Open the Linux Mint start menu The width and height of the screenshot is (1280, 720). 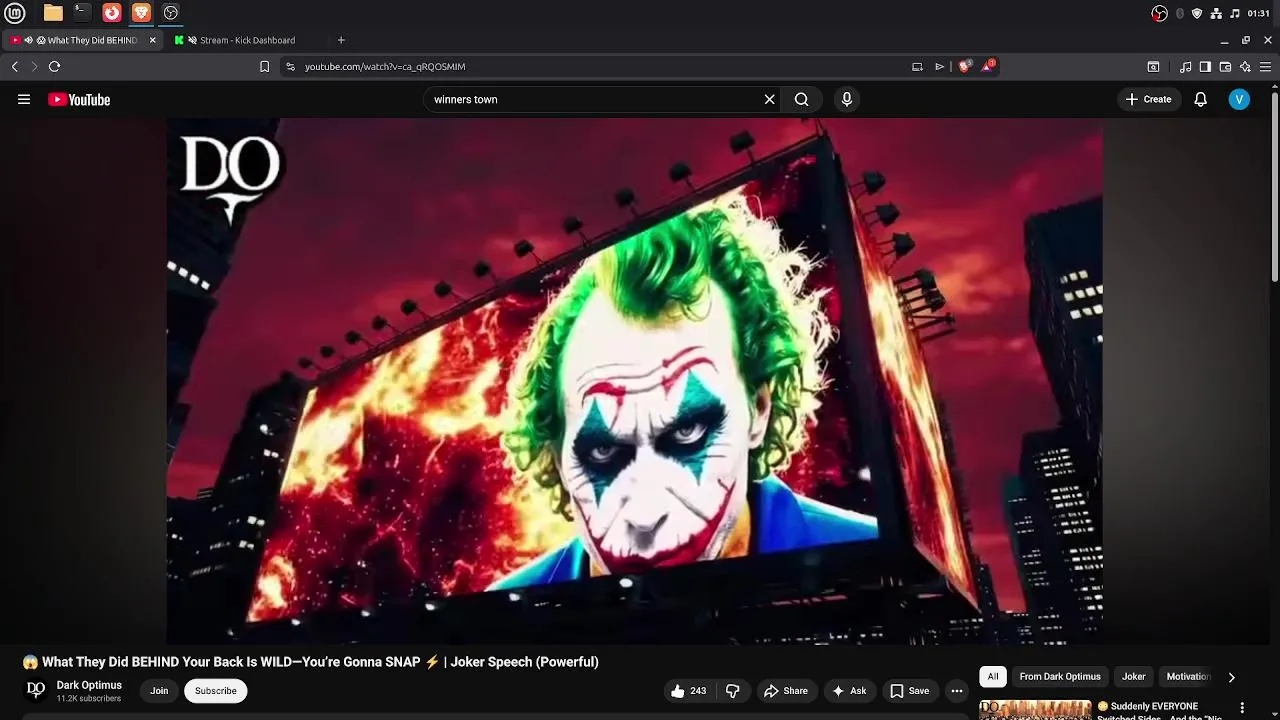pos(15,13)
